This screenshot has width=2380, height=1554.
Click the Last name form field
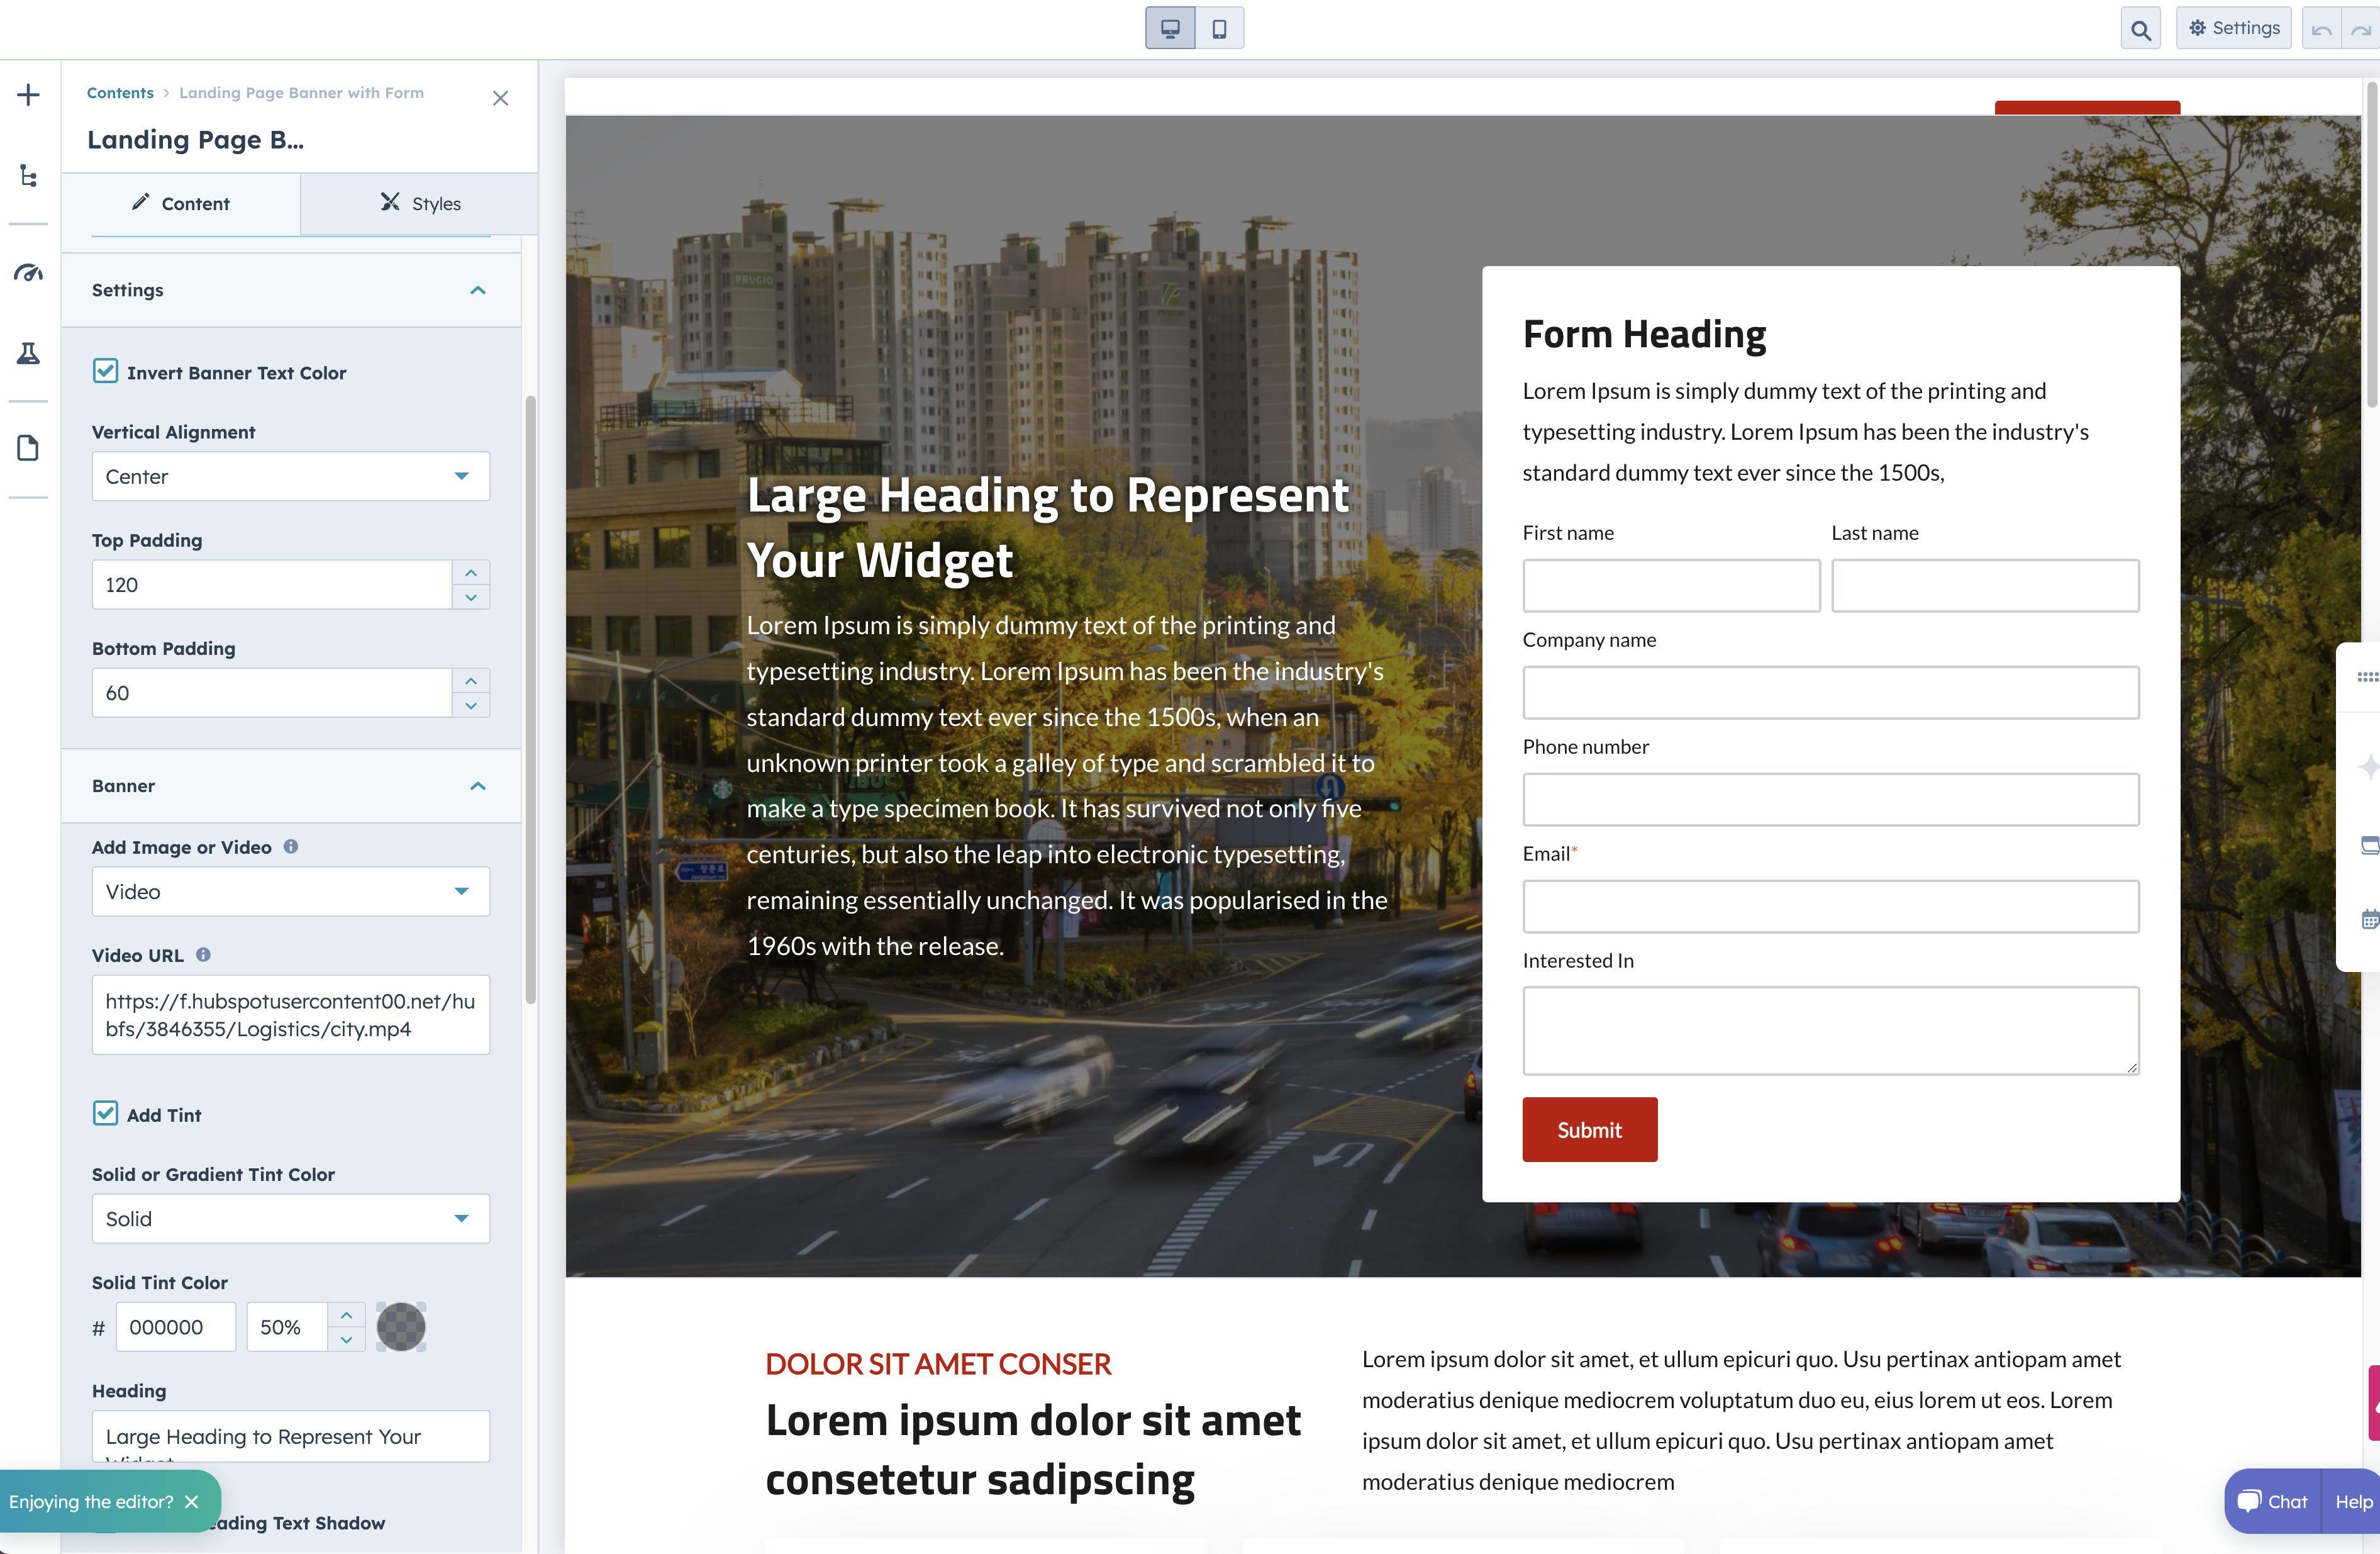coord(1985,585)
